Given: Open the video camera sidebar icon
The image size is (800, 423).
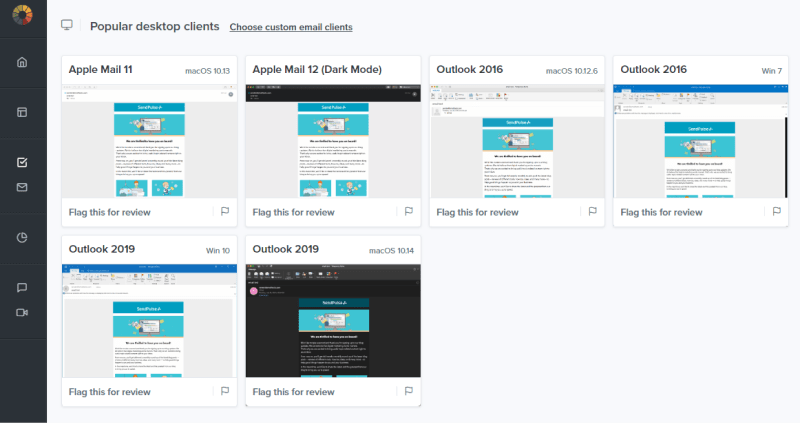Looking at the screenshot, I should click(x=22, y=312).
